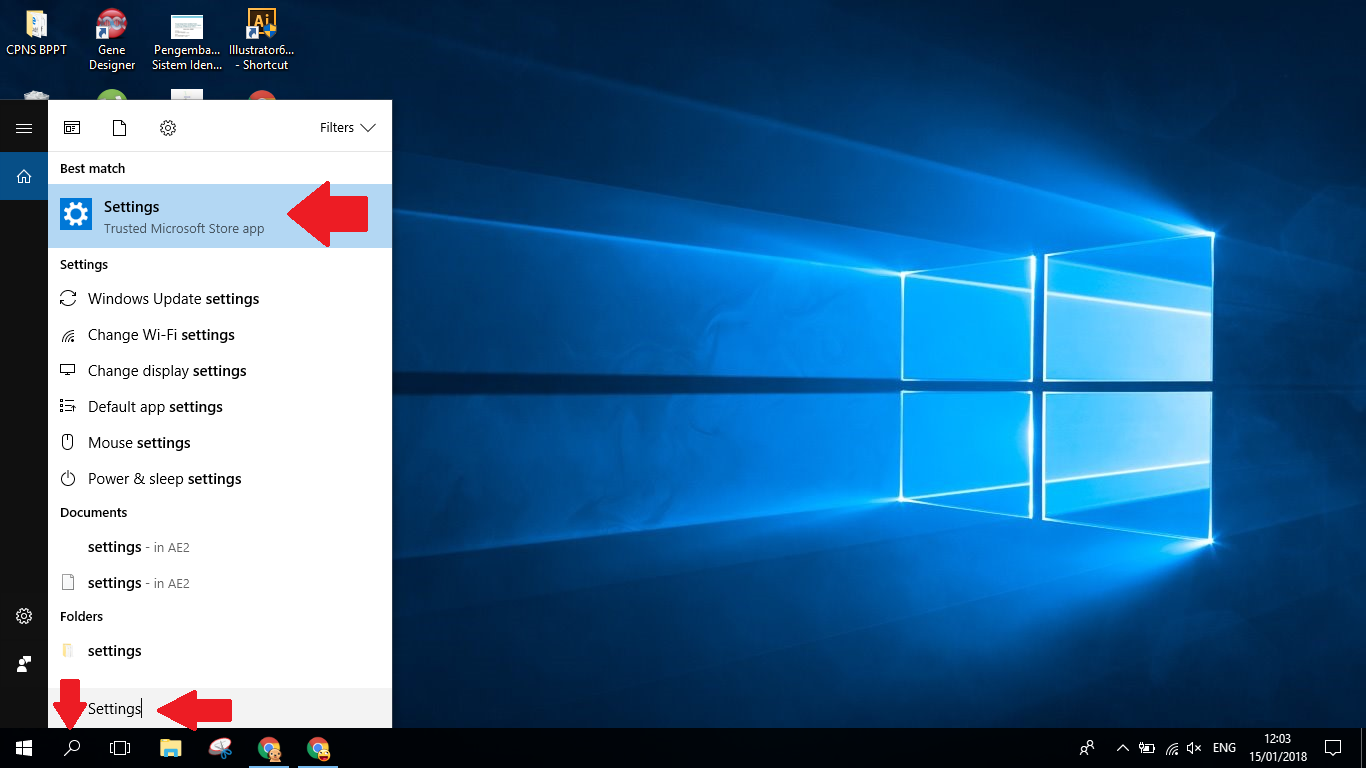Open Default app settings
This screenshot has height=768, width=1366.
[x=155, y=407]
